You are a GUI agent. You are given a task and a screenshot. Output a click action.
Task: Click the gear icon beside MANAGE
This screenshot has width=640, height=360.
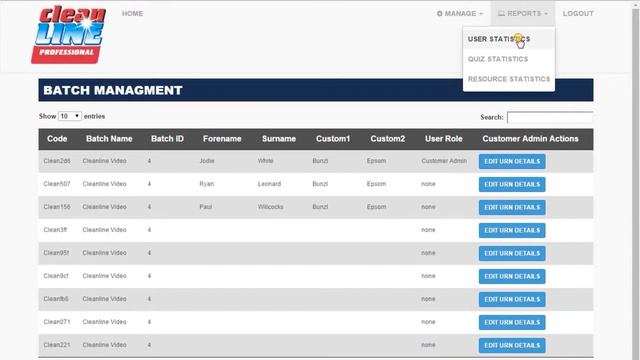click(440, 13)
